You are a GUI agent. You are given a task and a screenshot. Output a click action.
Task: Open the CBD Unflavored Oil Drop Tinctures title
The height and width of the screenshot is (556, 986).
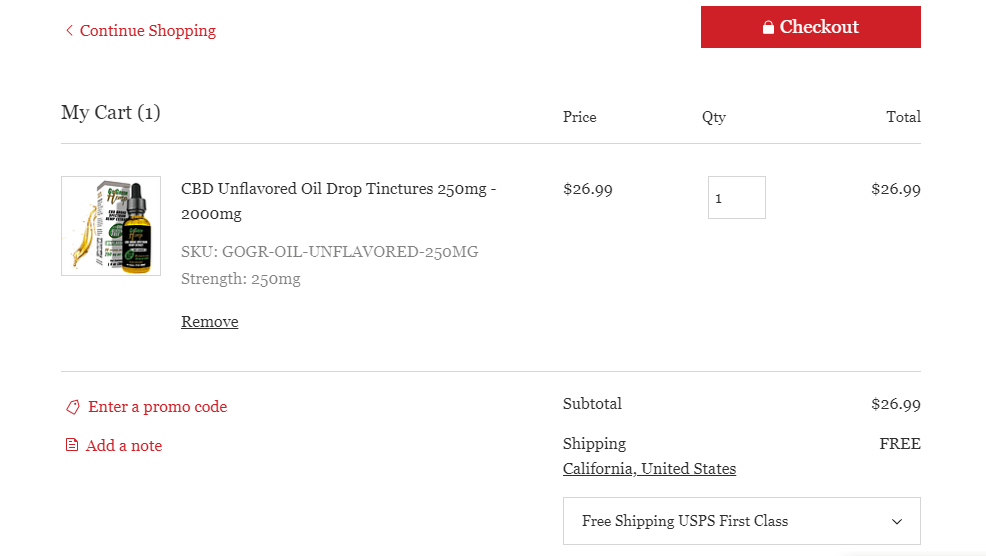[338, 201]
